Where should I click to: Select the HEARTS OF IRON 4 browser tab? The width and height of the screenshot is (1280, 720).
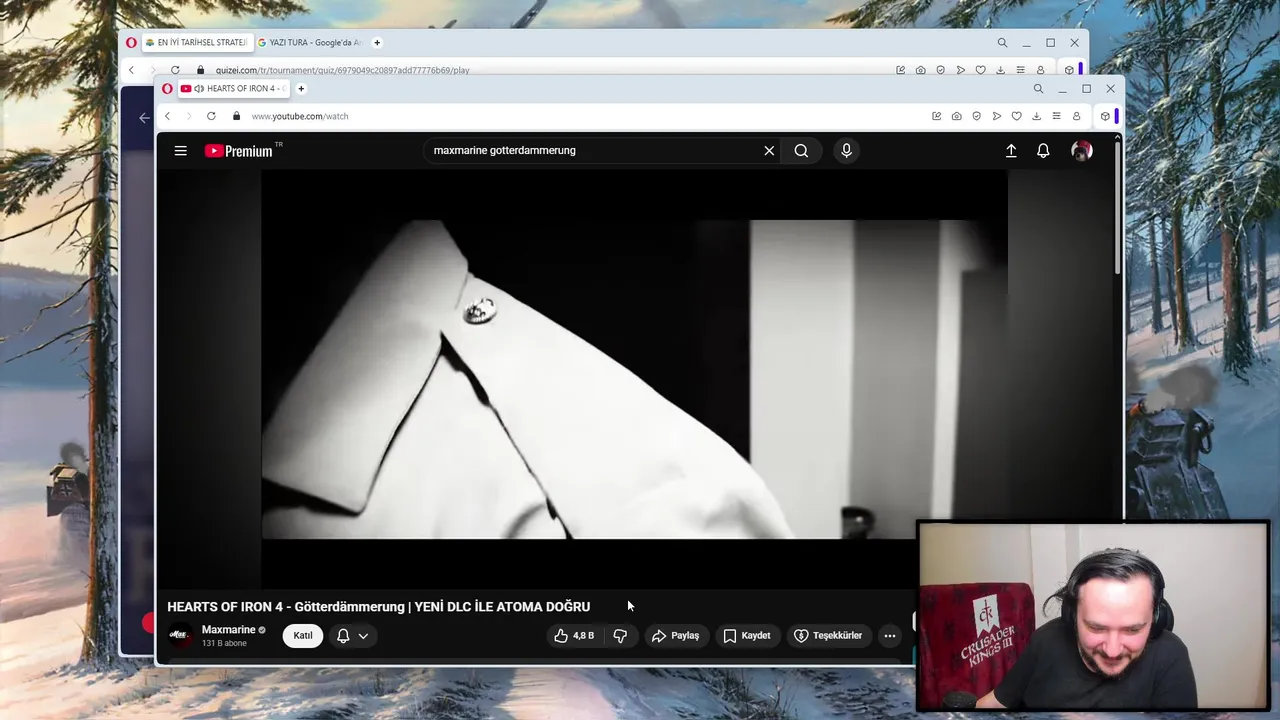click(x=233, y=88)
